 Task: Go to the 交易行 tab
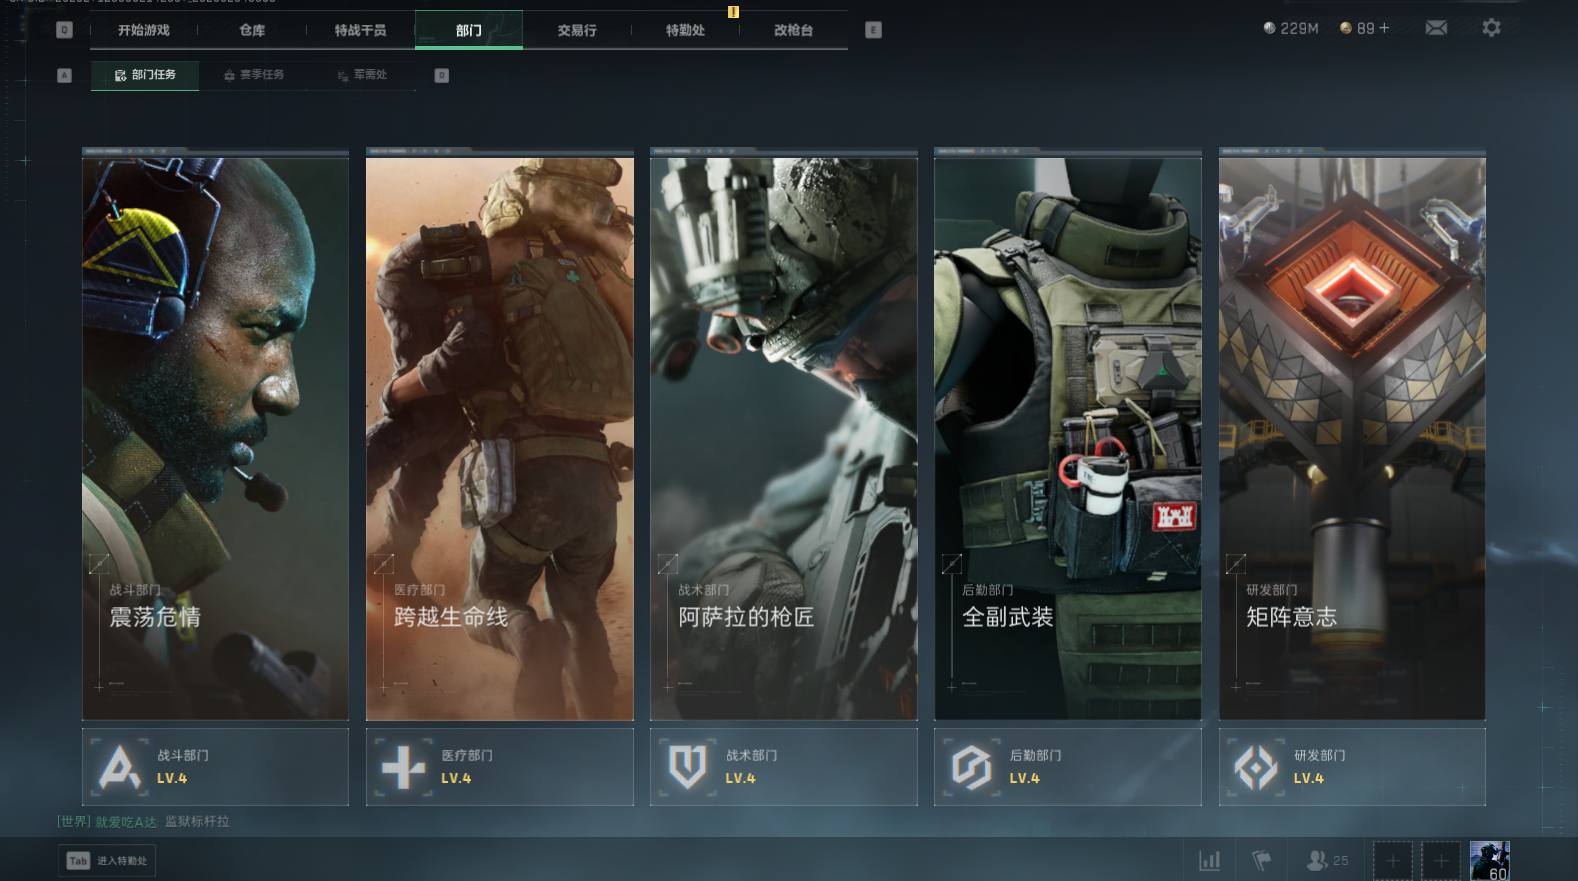pos(577,30)
